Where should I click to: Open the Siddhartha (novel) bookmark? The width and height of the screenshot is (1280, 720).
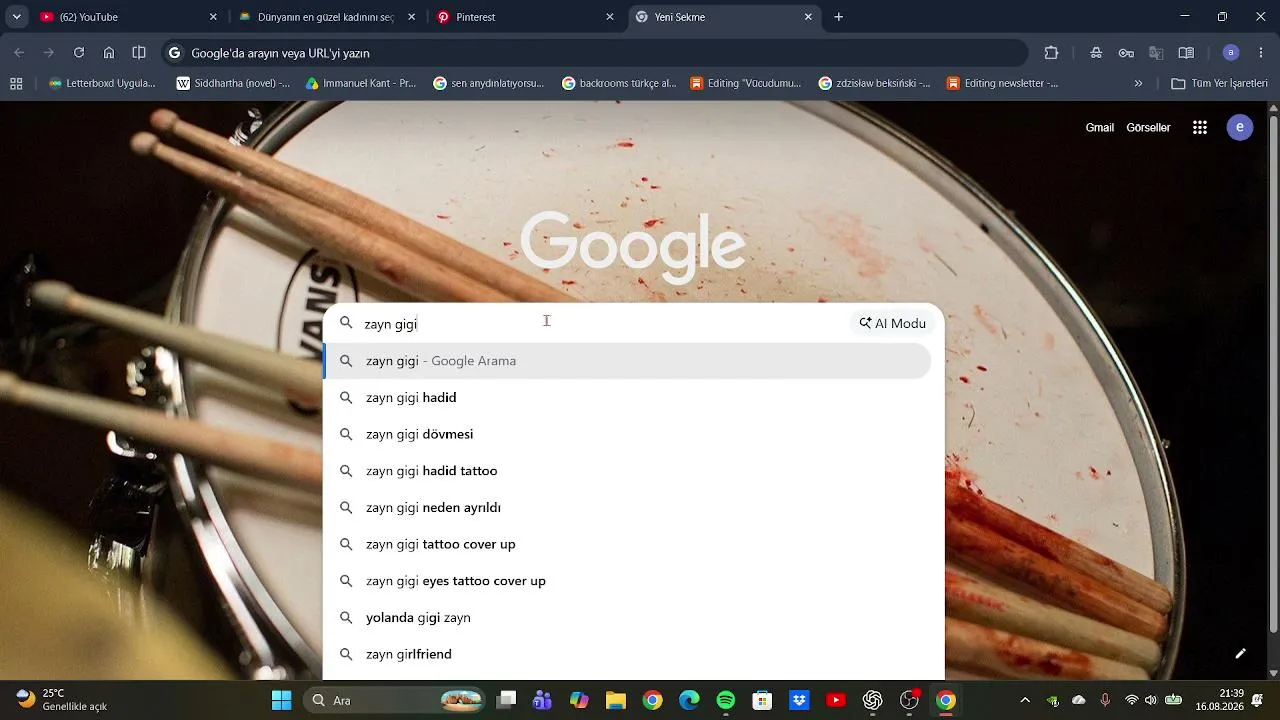point(233,84)
